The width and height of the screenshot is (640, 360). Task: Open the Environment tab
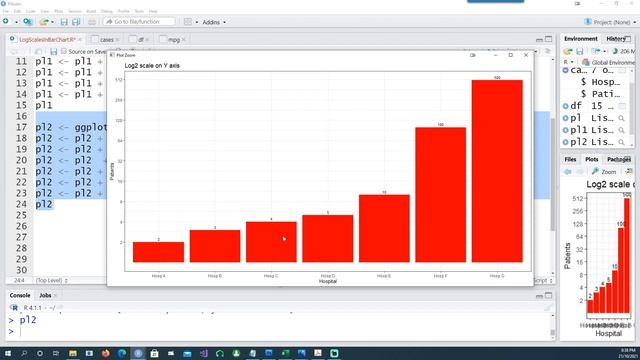(580, 39)
